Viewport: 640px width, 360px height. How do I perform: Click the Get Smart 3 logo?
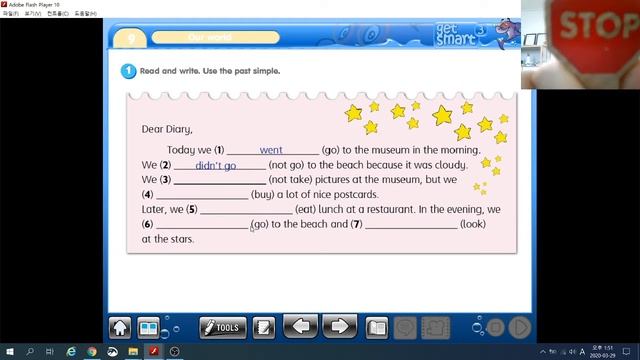[460, 34]
